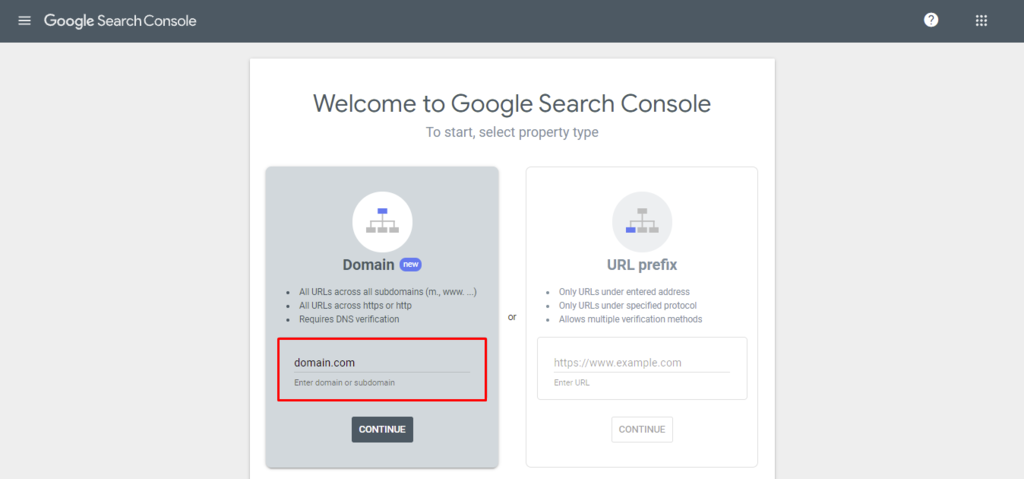Open the help question mark icon
This screenshot has height=479, width=1024.
pos(931,20)
